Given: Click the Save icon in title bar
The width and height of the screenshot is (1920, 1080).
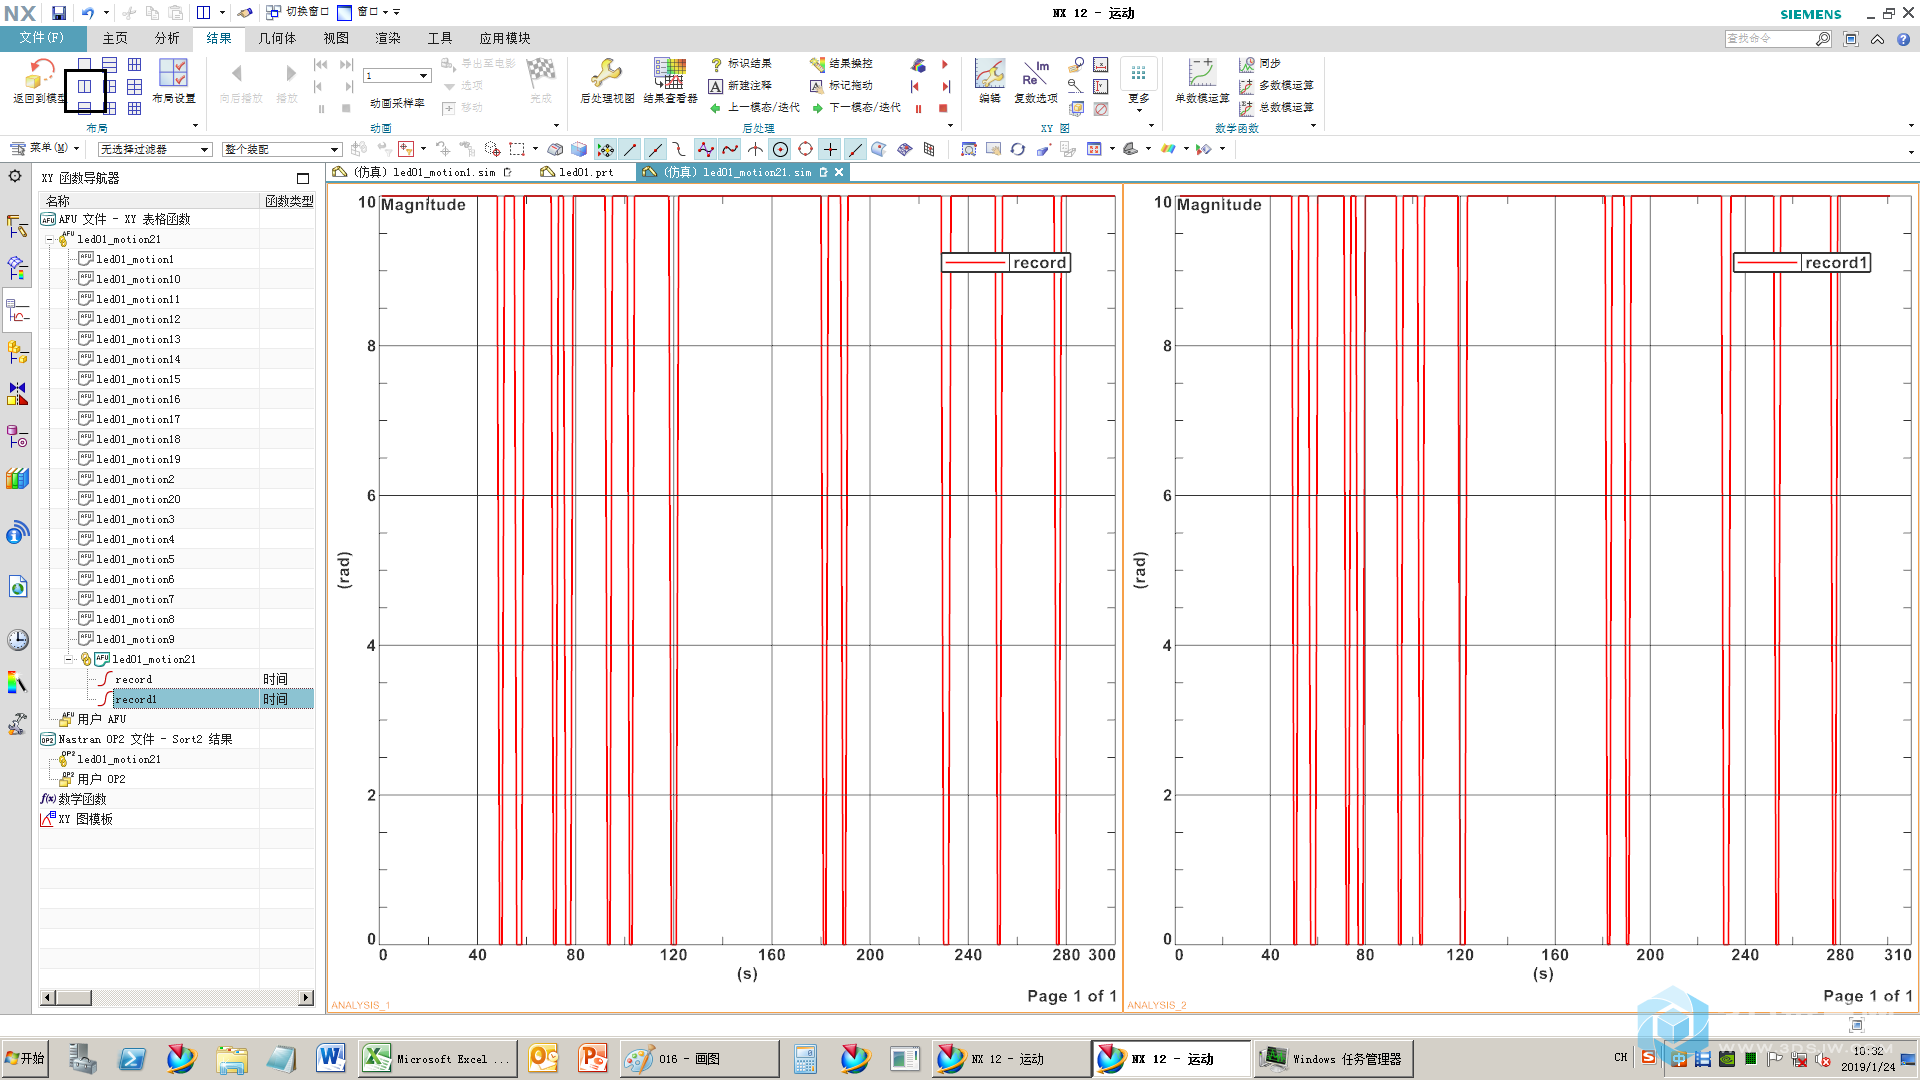Looking at the screenshot, I should point(59,13).
